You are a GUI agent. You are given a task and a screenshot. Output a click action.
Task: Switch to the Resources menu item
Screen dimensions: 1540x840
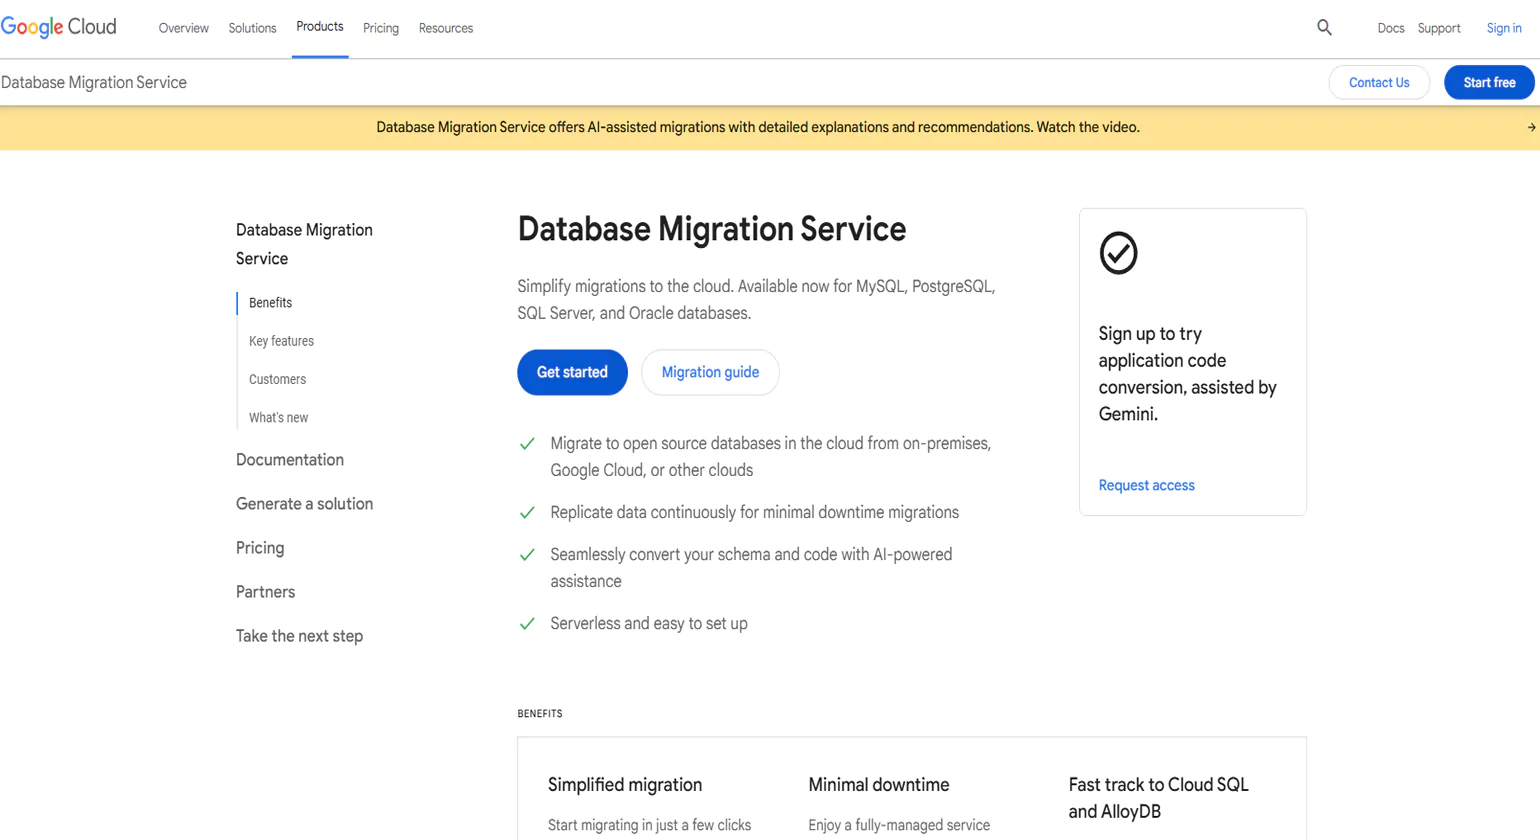pyautogui.click(x=445, y=28)
